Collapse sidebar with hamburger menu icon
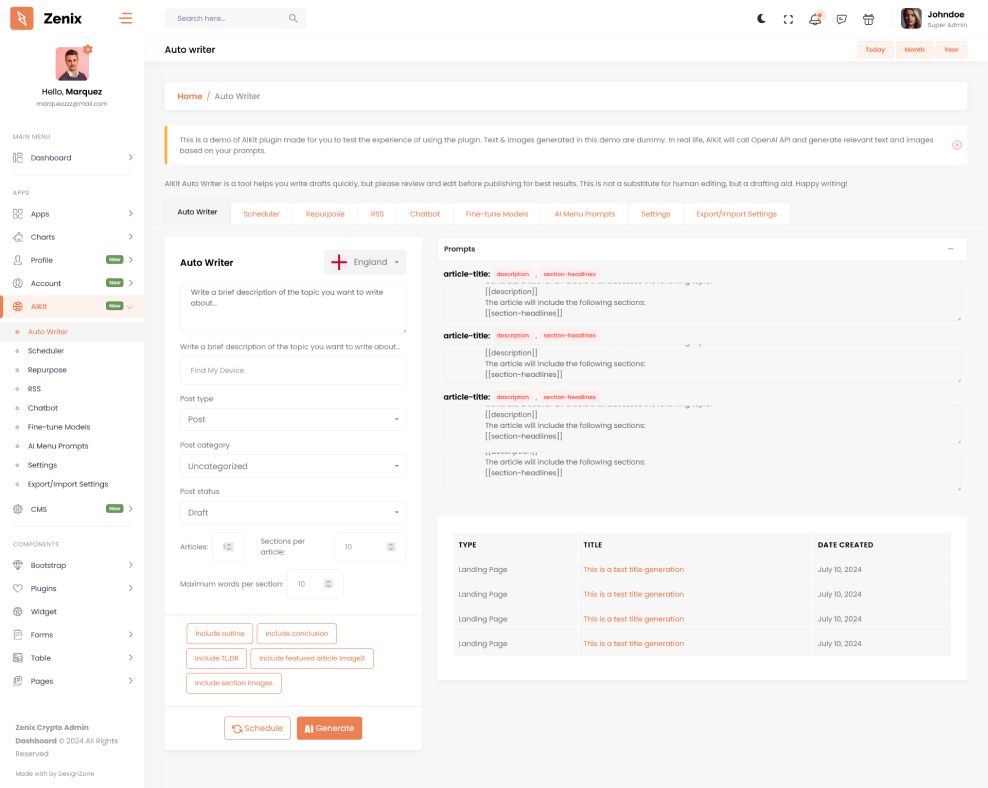 [125, 18]
